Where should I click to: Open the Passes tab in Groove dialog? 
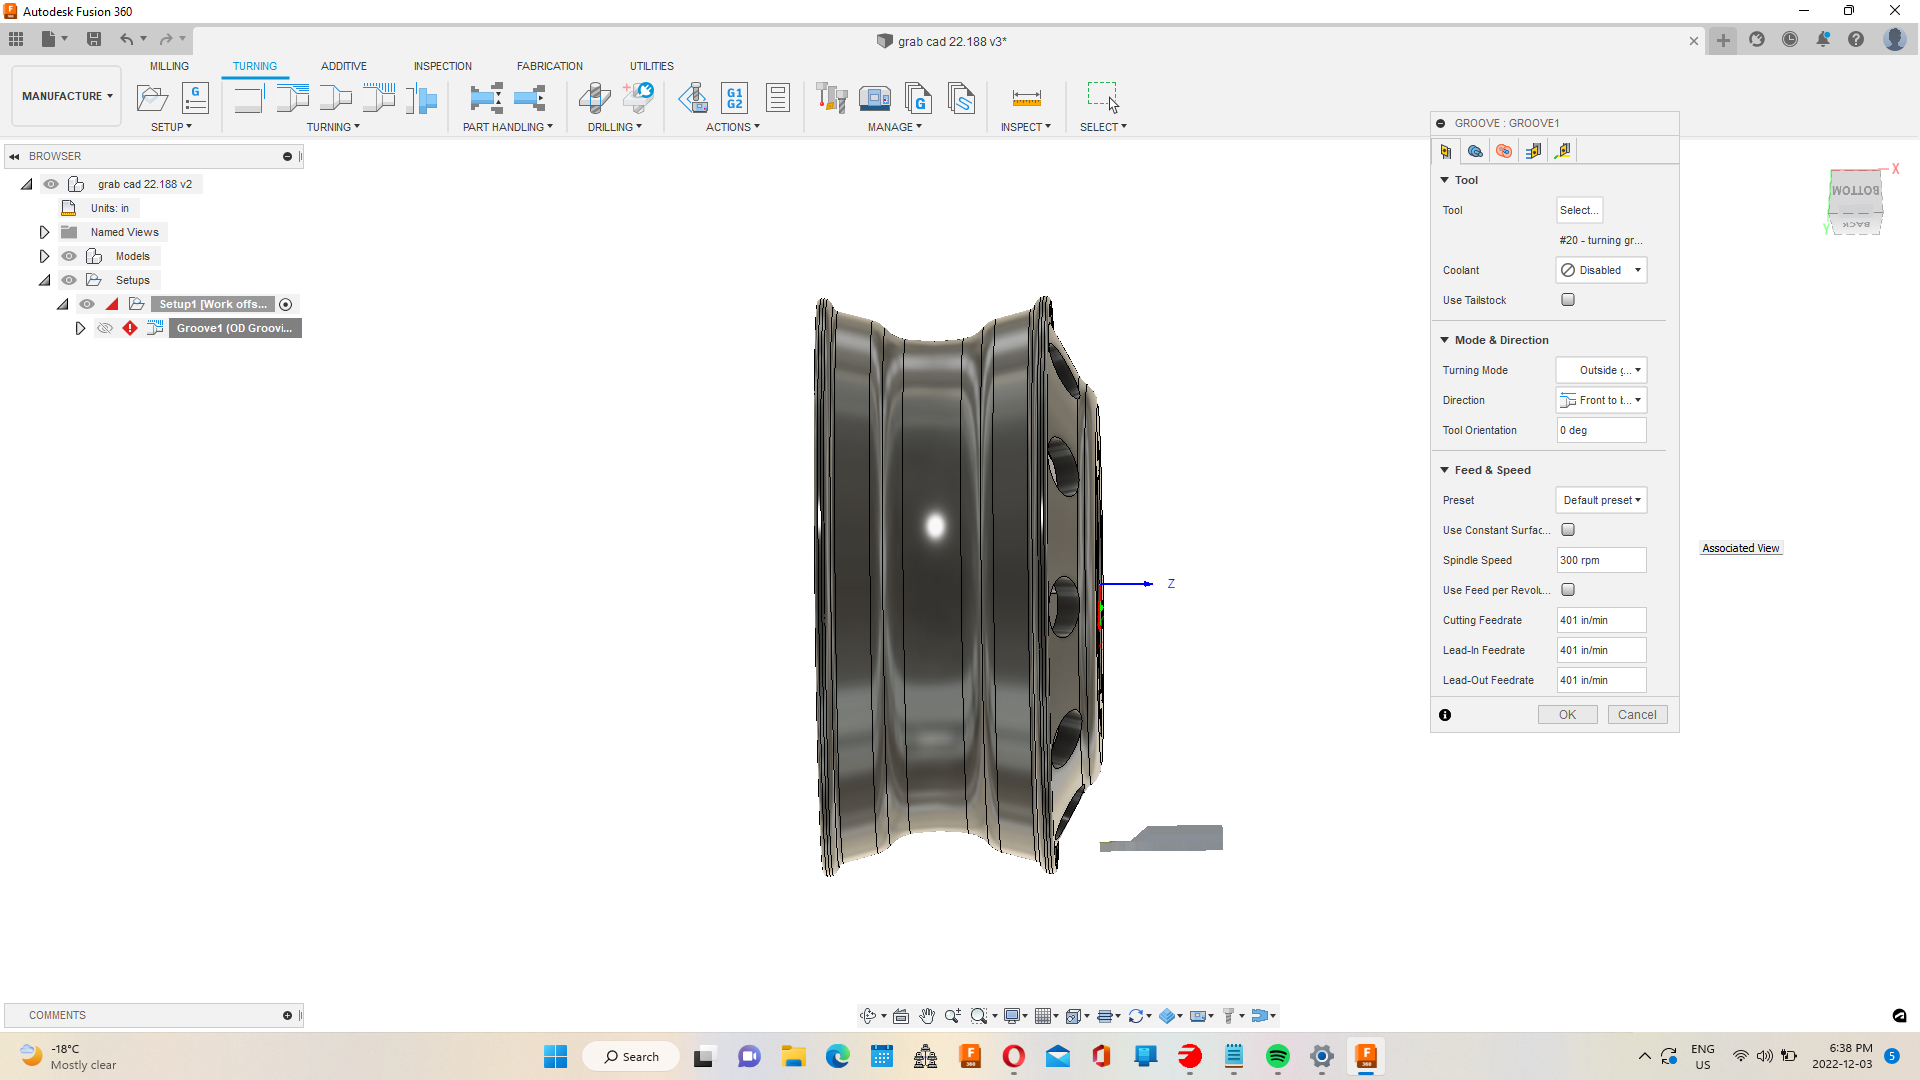tap(1533, 151)
